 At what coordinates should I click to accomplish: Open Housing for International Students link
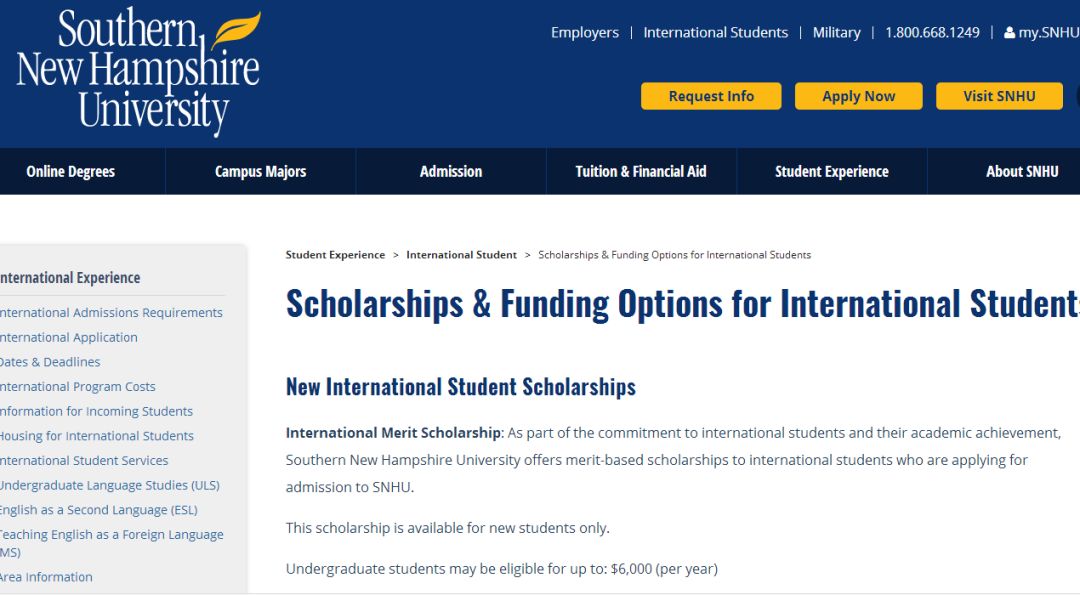pos(96,436)
